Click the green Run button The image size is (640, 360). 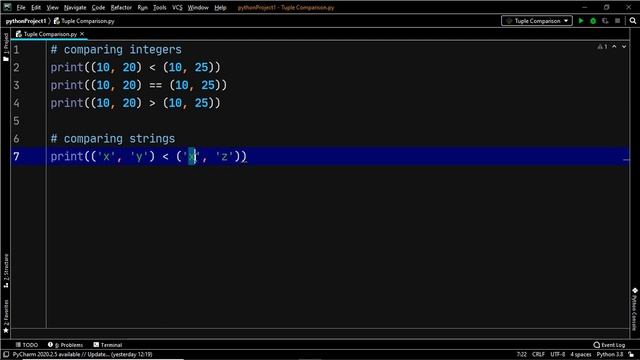click(x=581, y=21)
